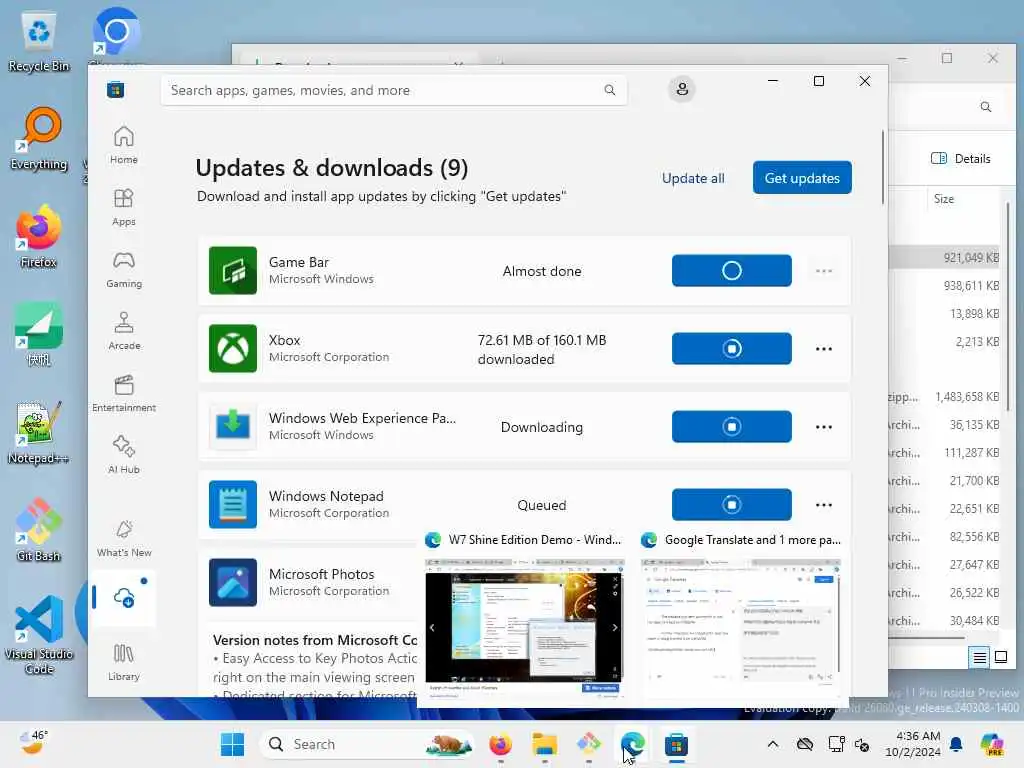Go to Gaming section in Store
Viewport: 1024px width, 768px height.
coord(123,269)
